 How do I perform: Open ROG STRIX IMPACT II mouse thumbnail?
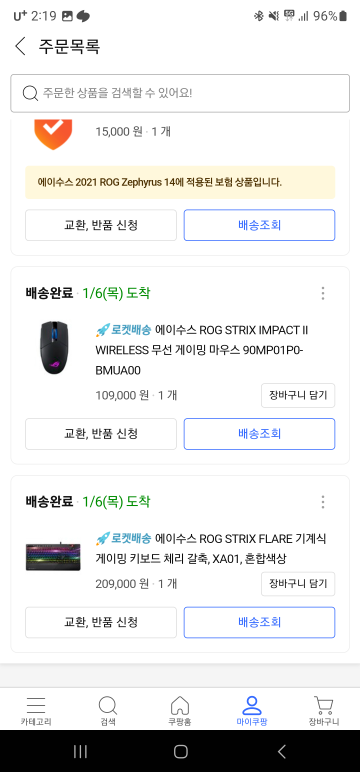54,348
